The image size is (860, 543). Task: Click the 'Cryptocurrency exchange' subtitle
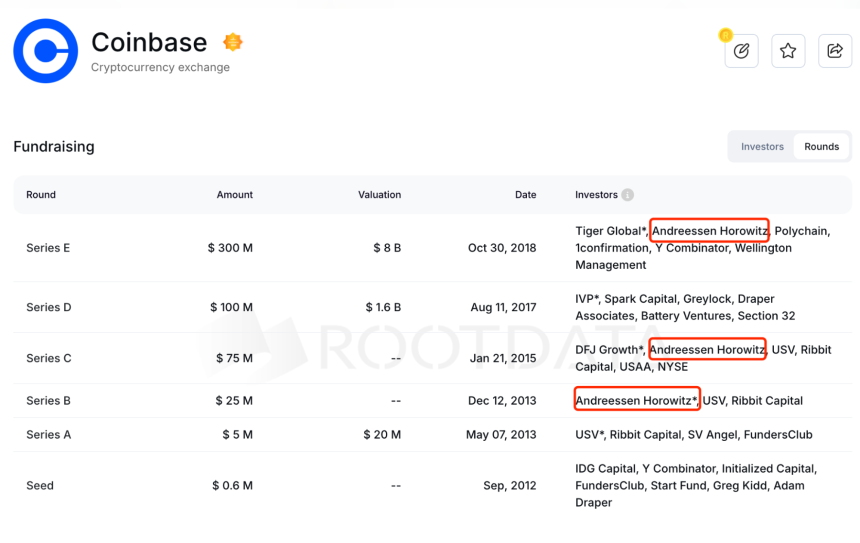(x=160, y=67)
